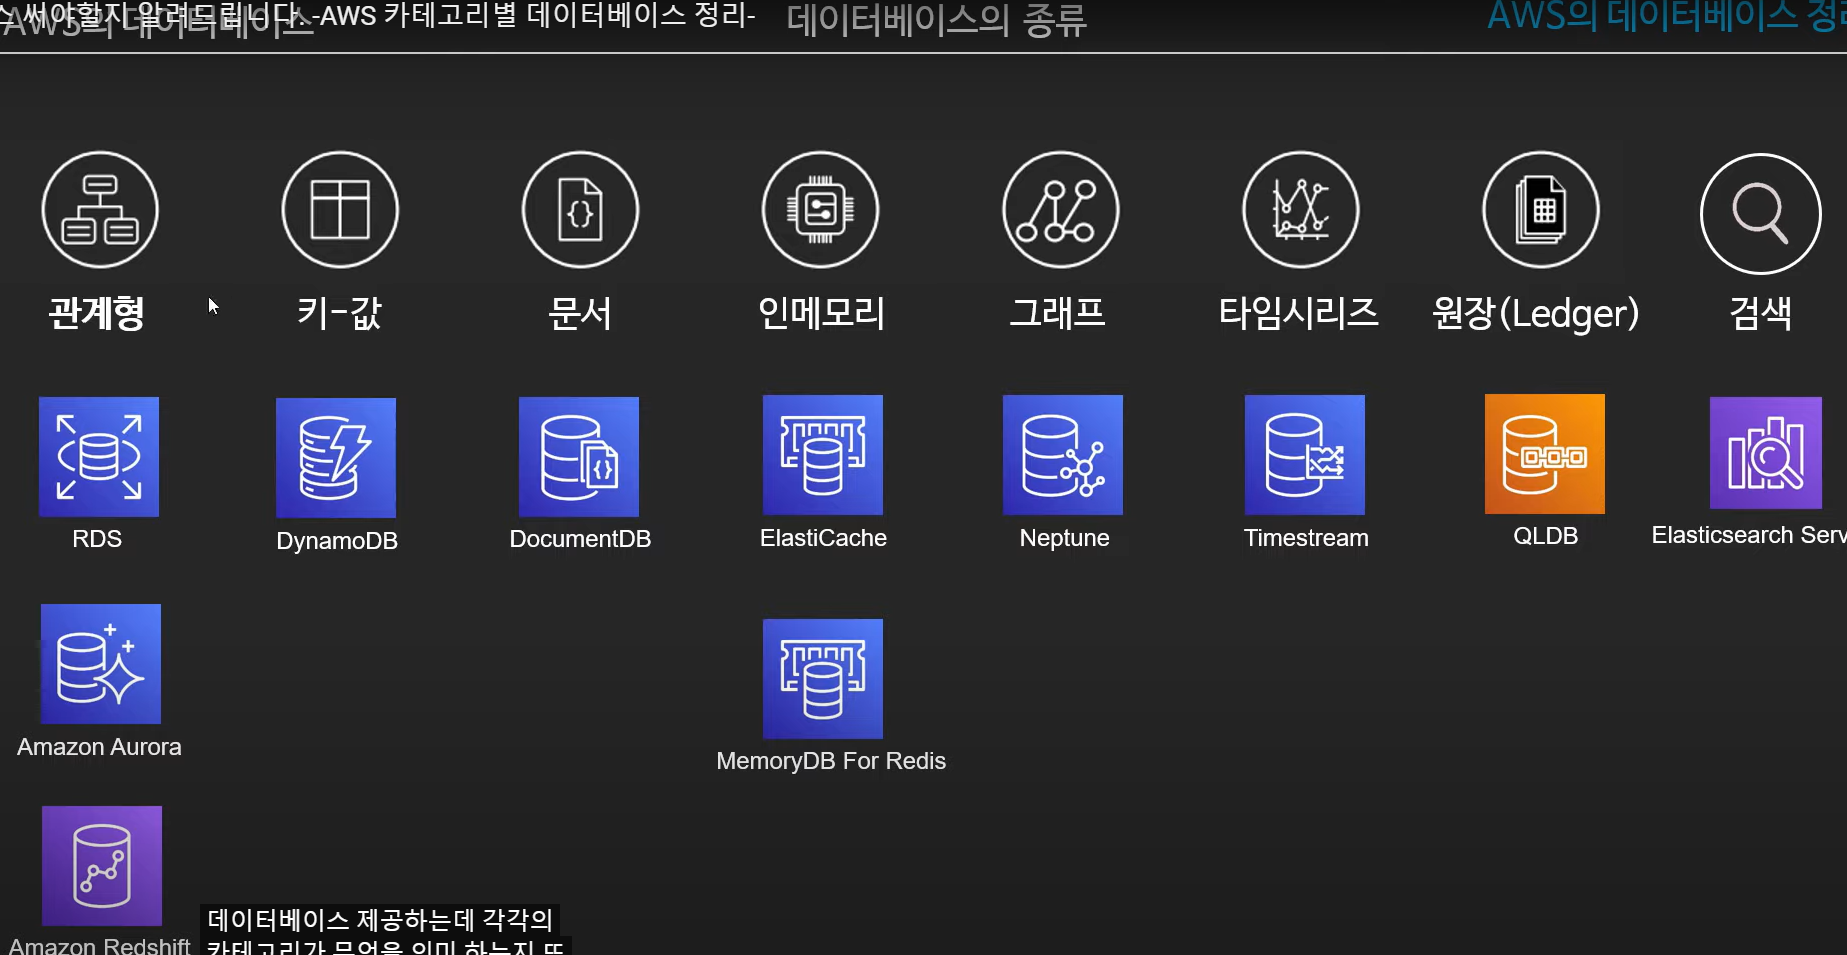Select the 키-값 category label
This screenshot has width=1847, height=955.
(x=339, y=313)
